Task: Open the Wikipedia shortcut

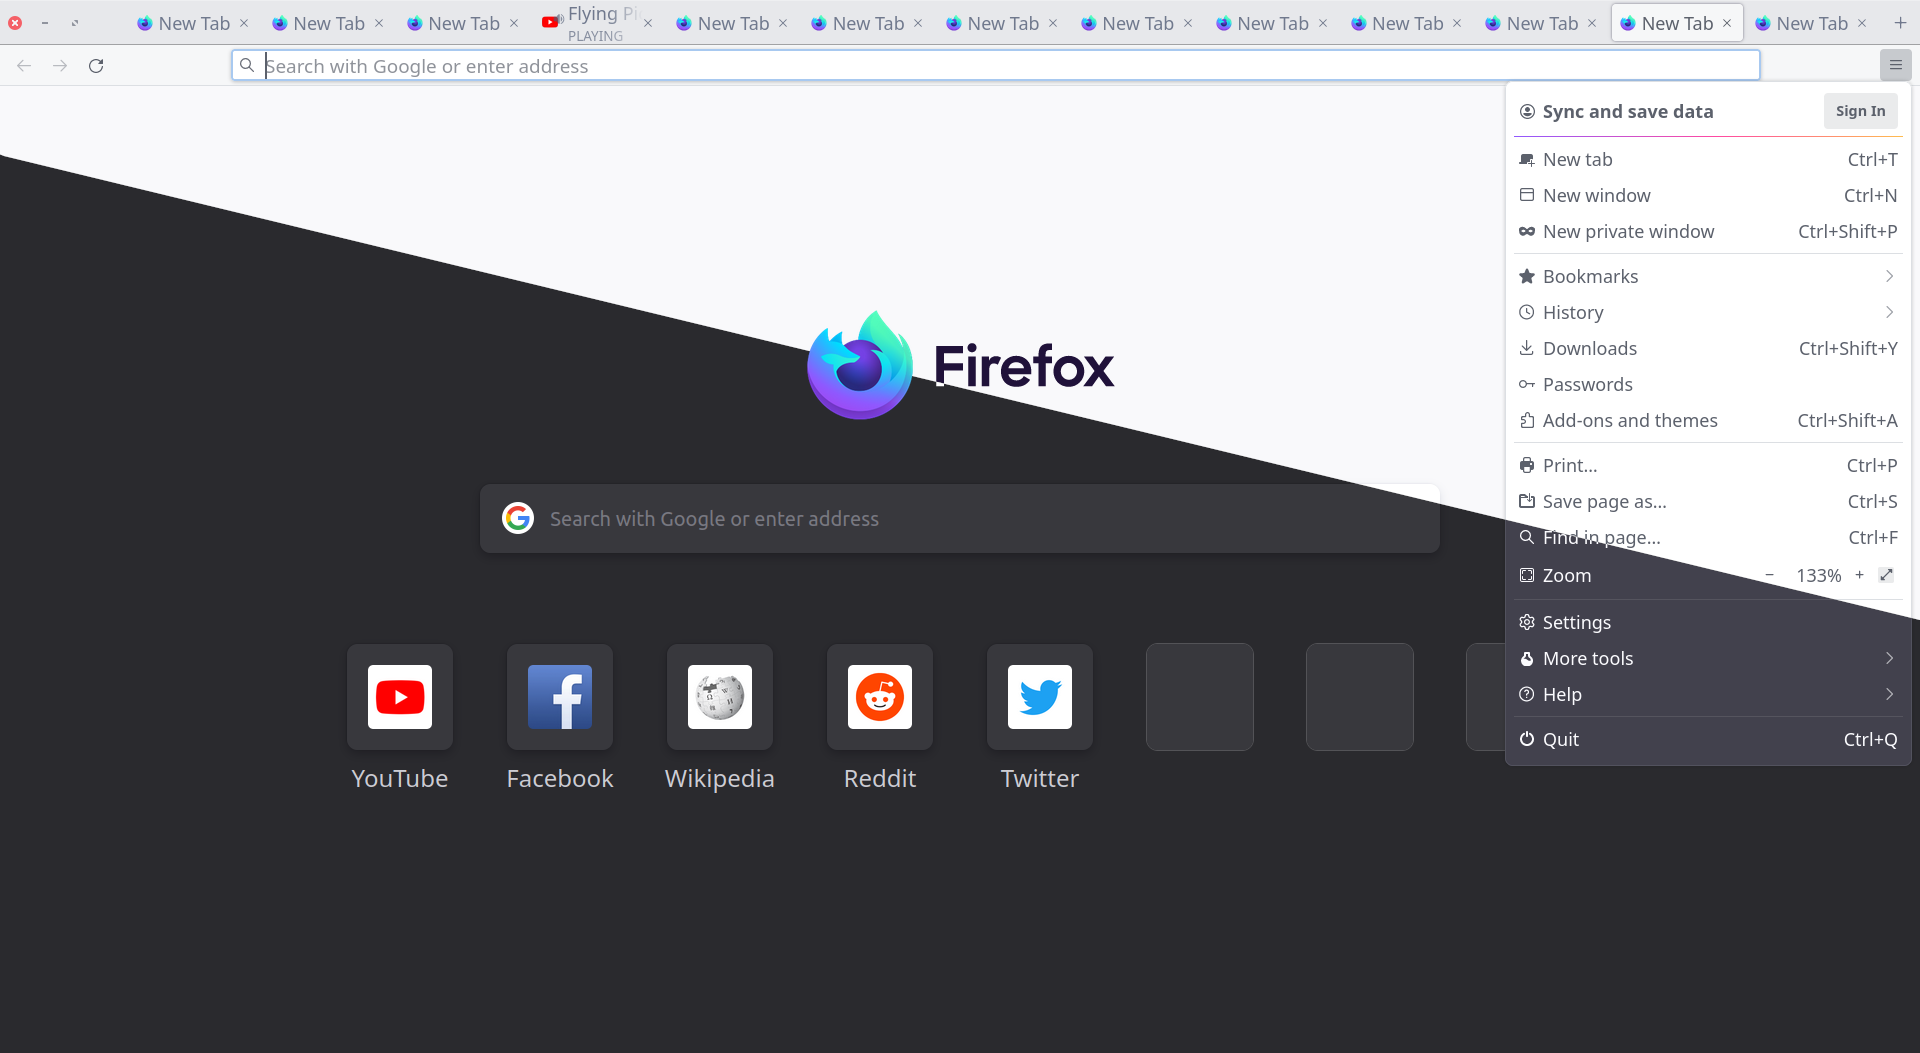Action: click(719, 697)
